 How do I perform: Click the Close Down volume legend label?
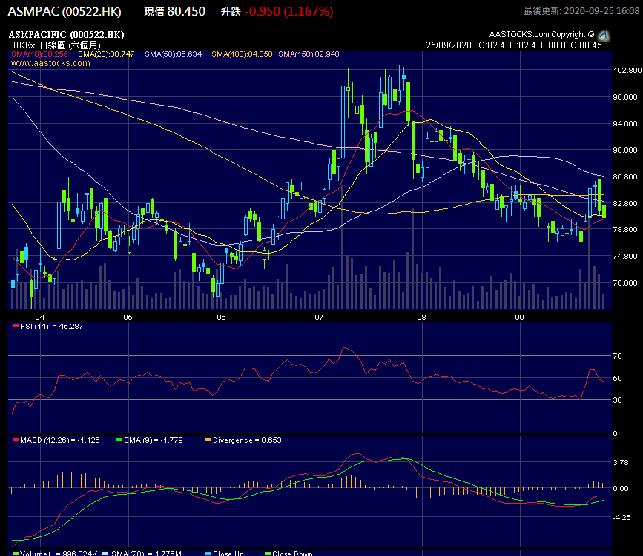point(292,553)
